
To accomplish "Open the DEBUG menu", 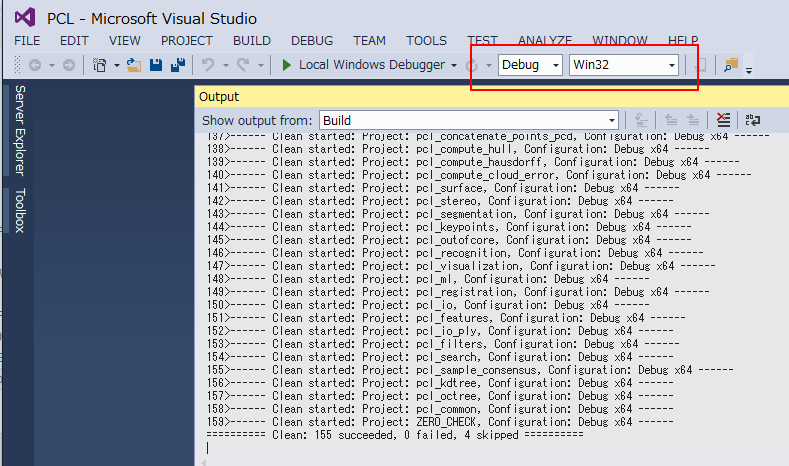I will click(x=312, y=41).
